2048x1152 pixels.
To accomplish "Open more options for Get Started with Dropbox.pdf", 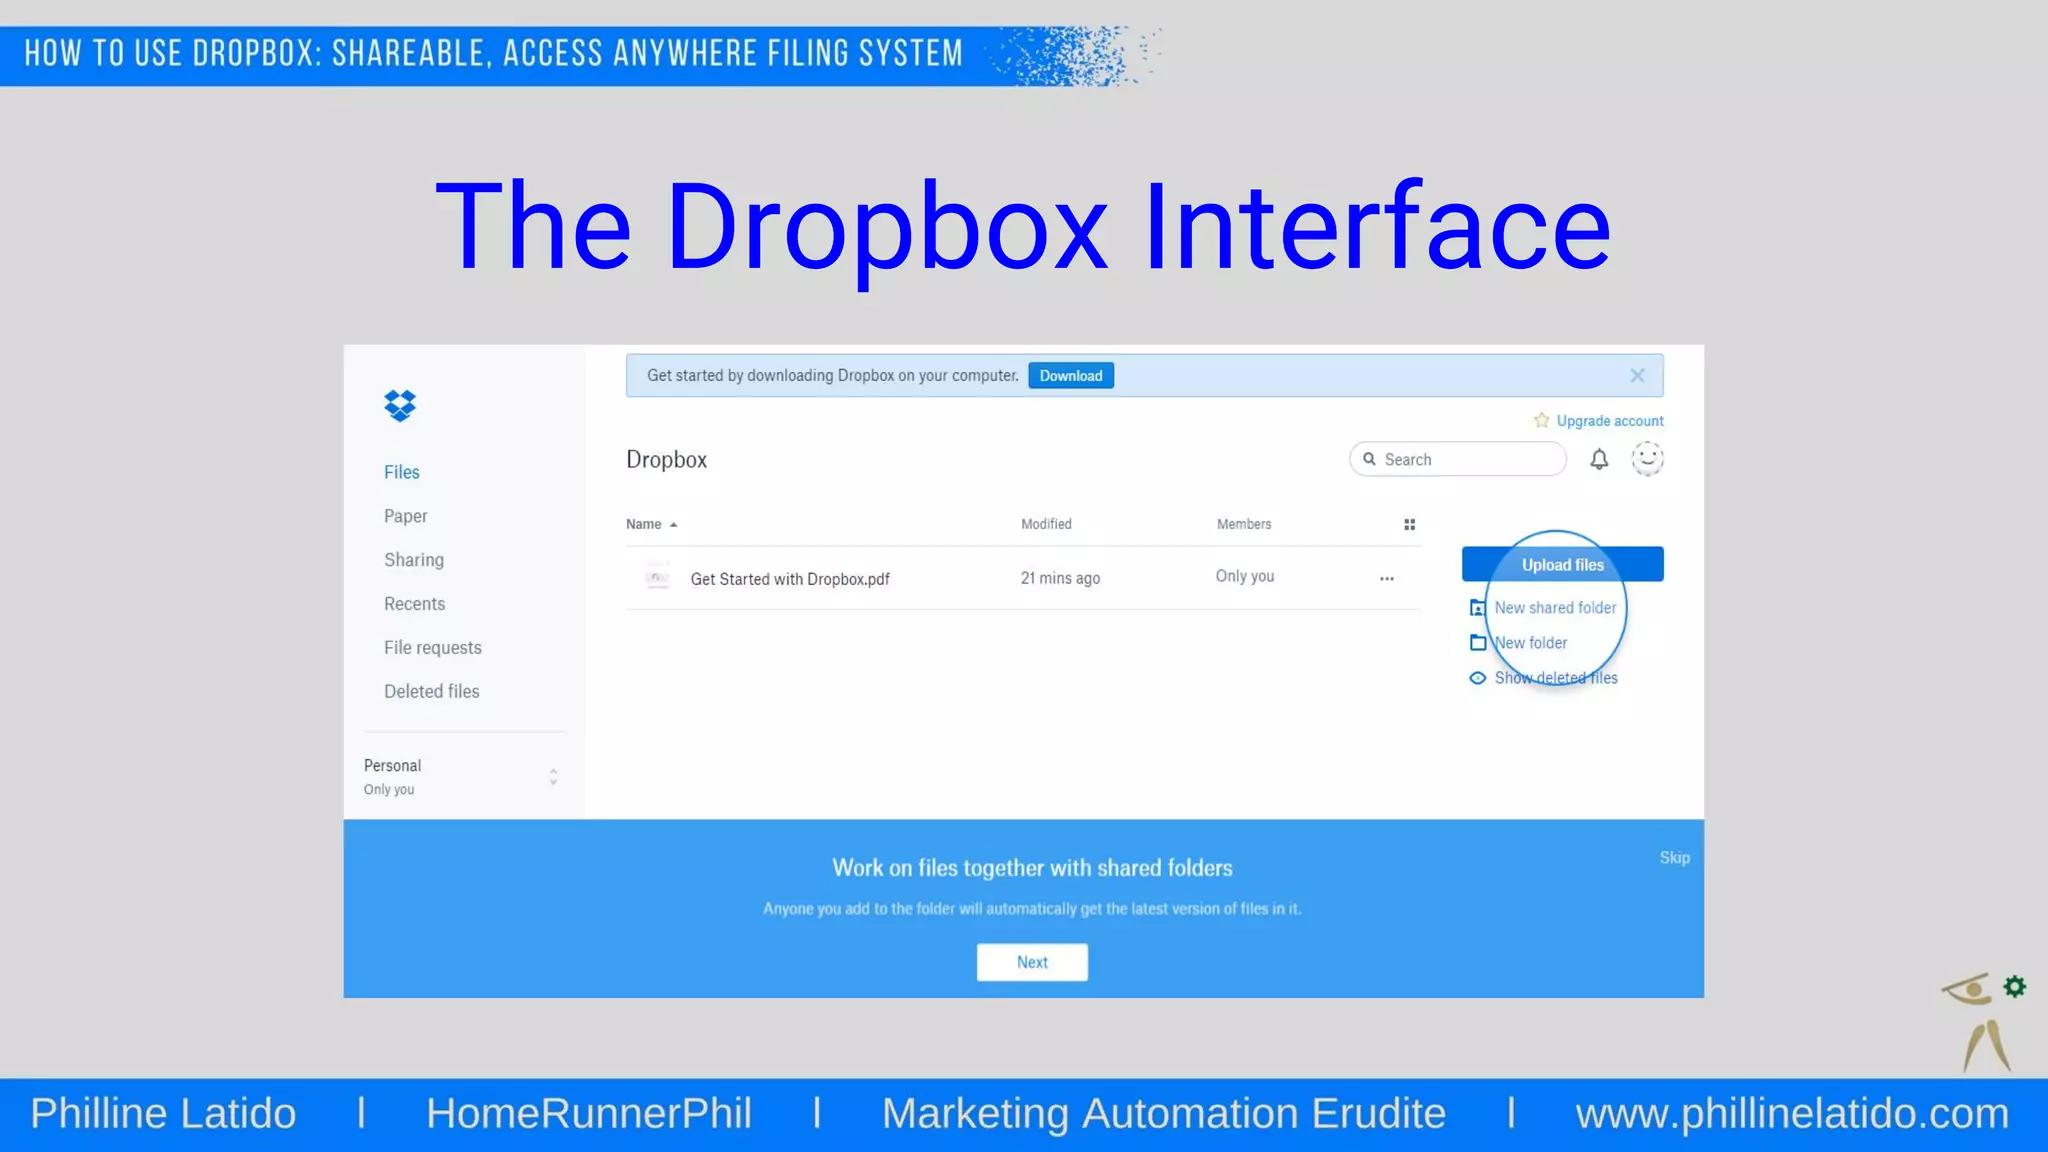I will 1386,578.
